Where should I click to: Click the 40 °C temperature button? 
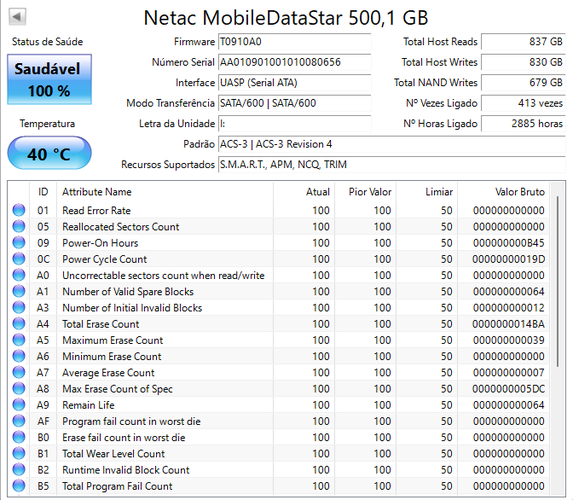tap(49, 153)
